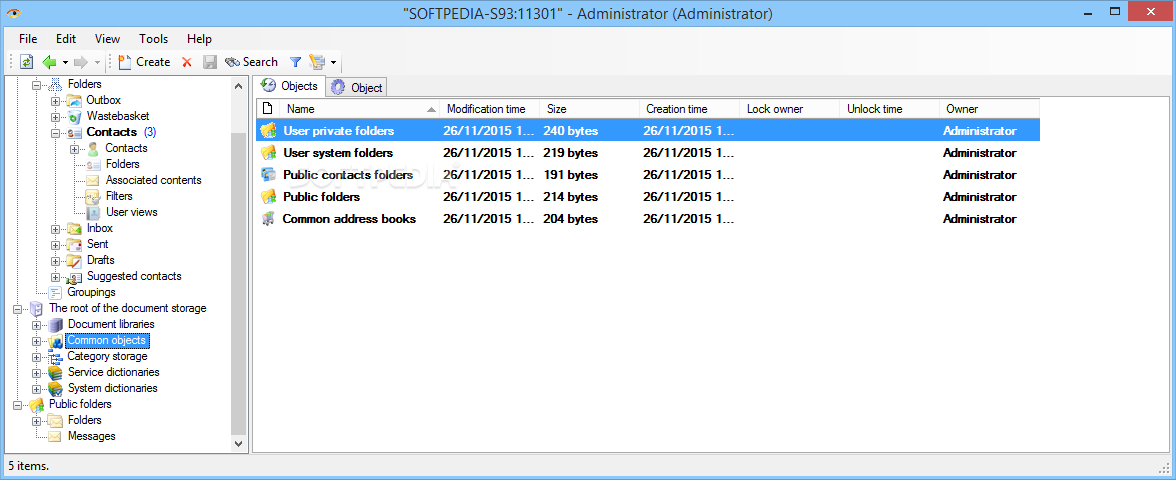Select the Category storage tree item
This screenshot has height=480, width=1176.
107,356
